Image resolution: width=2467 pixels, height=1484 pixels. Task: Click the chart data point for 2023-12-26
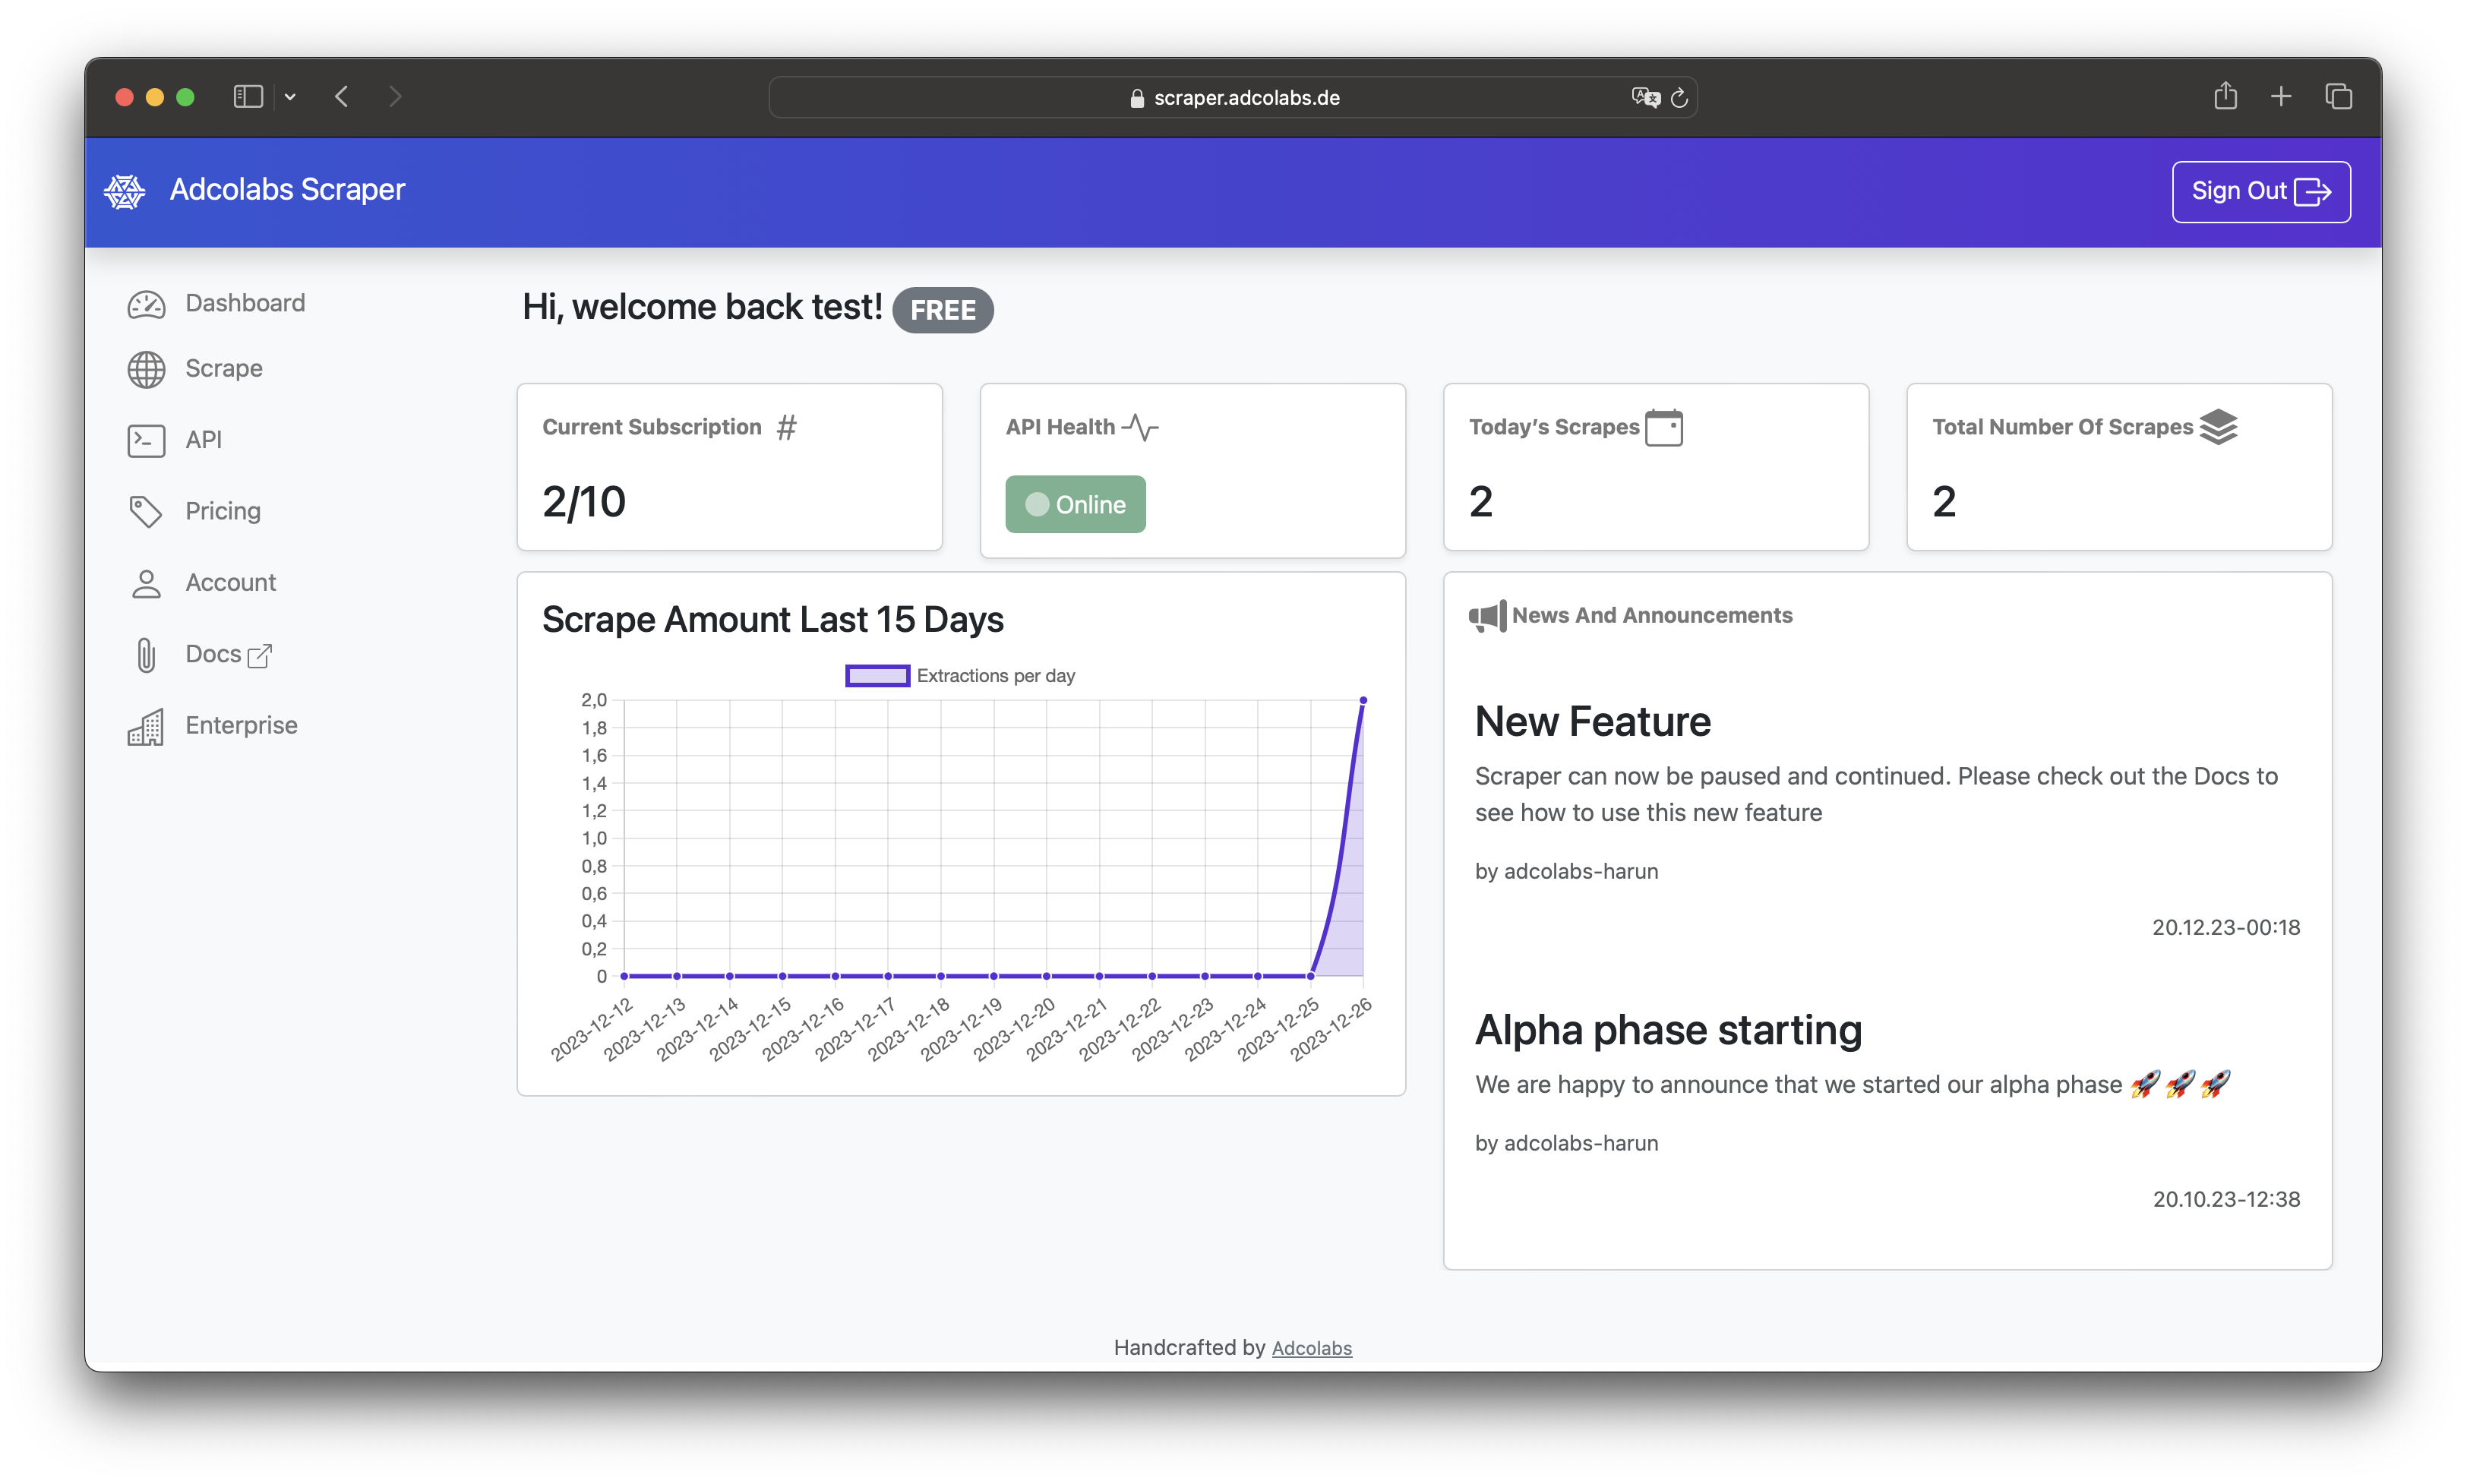tap(1362, 700)
